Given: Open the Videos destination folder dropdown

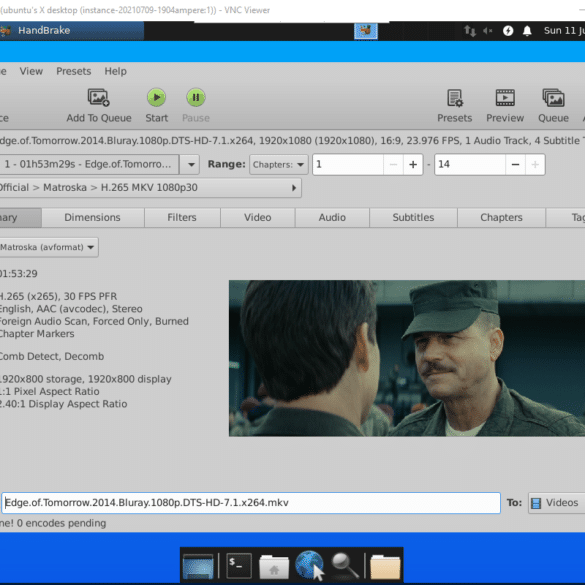Looking at the screenshot, I should coord(556,503).
